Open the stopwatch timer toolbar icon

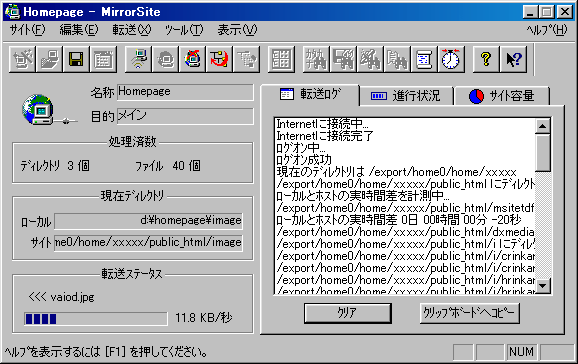click(x=451, y=59)
